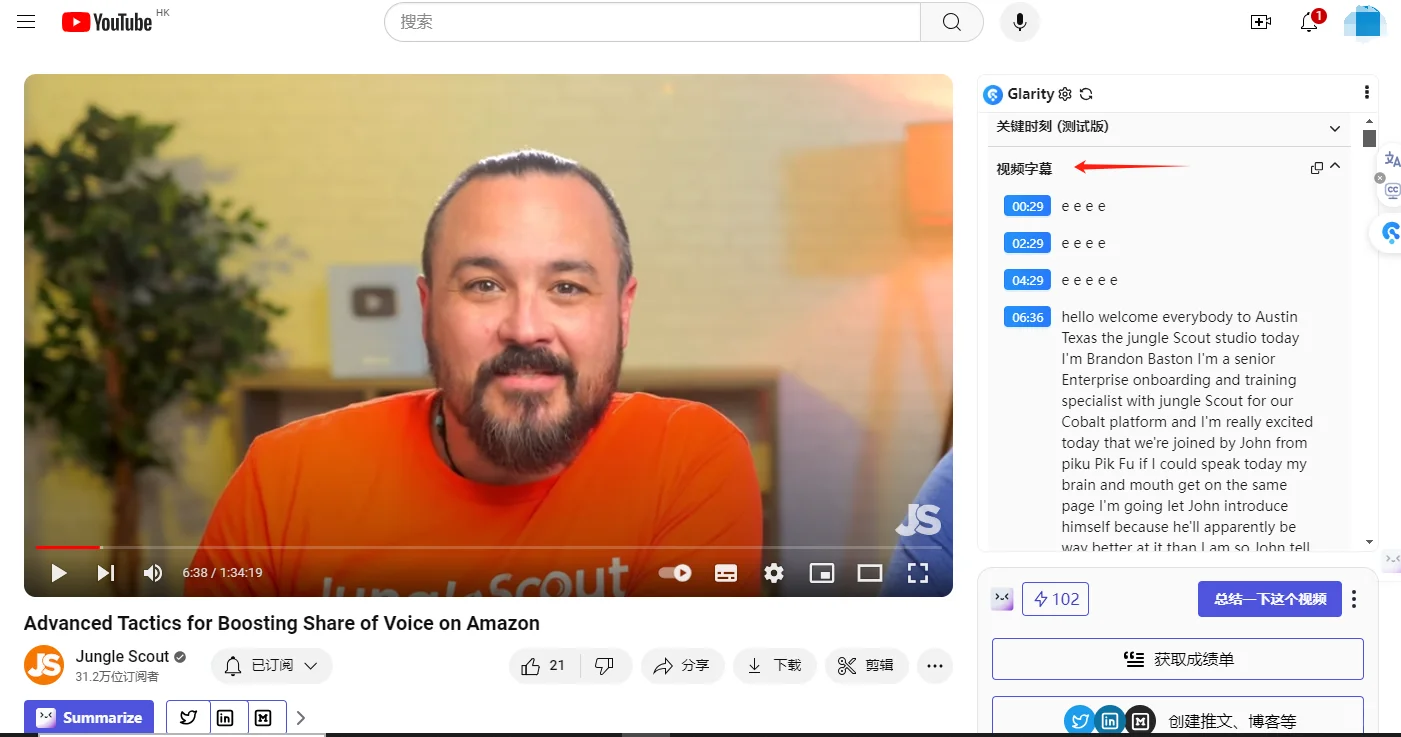Image resolution: width=1401 pixels, height=737 pixels.
Task: Click the translate icon on the right edge
Action: 1391,160
